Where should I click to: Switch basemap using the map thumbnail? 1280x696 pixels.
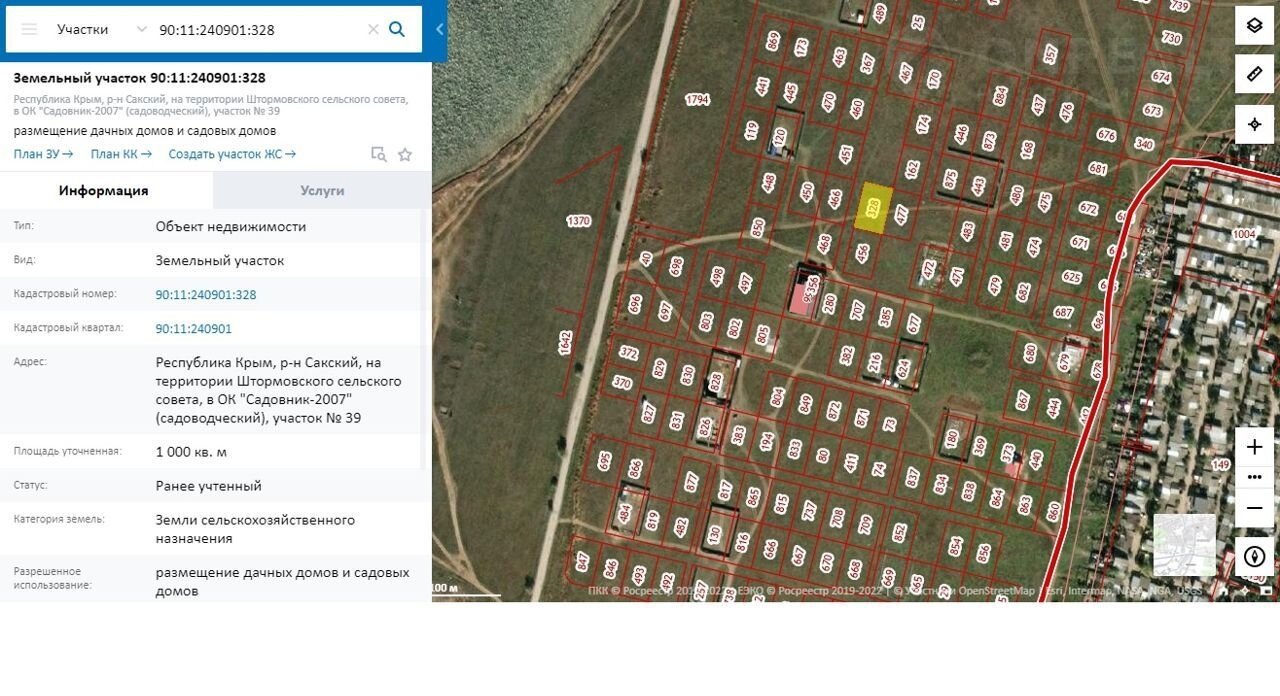click(1184, 544)
